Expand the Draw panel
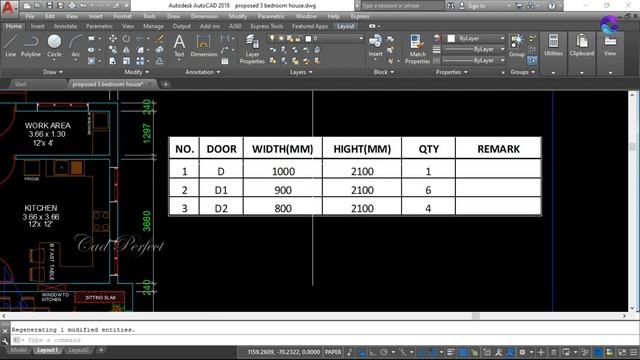The height and width of the screenshot is (360, 640). 53,72
